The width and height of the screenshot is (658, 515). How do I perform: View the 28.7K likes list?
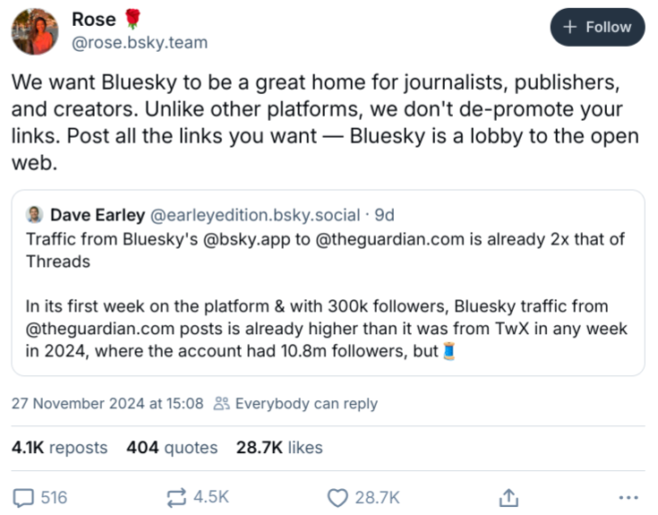[x=279, y=447]
